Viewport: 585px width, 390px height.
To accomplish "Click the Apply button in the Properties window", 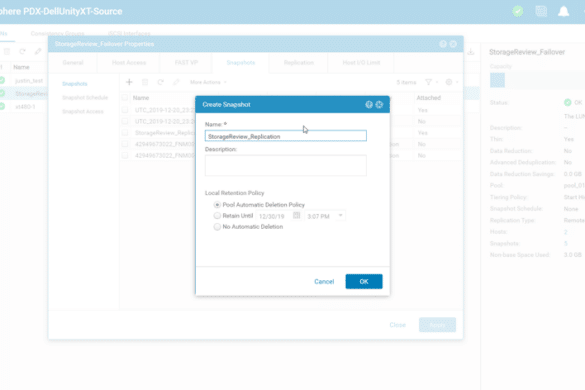I will tap(437, 325).
